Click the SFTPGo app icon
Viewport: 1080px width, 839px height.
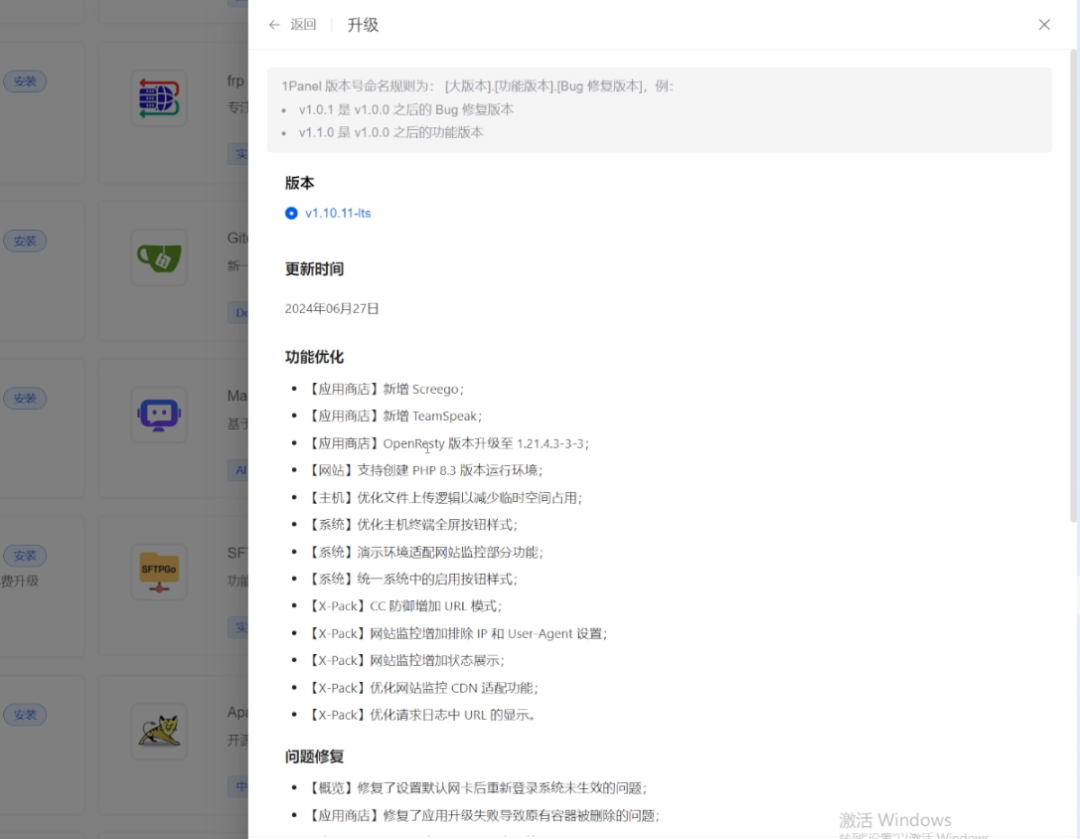point(159,572)
